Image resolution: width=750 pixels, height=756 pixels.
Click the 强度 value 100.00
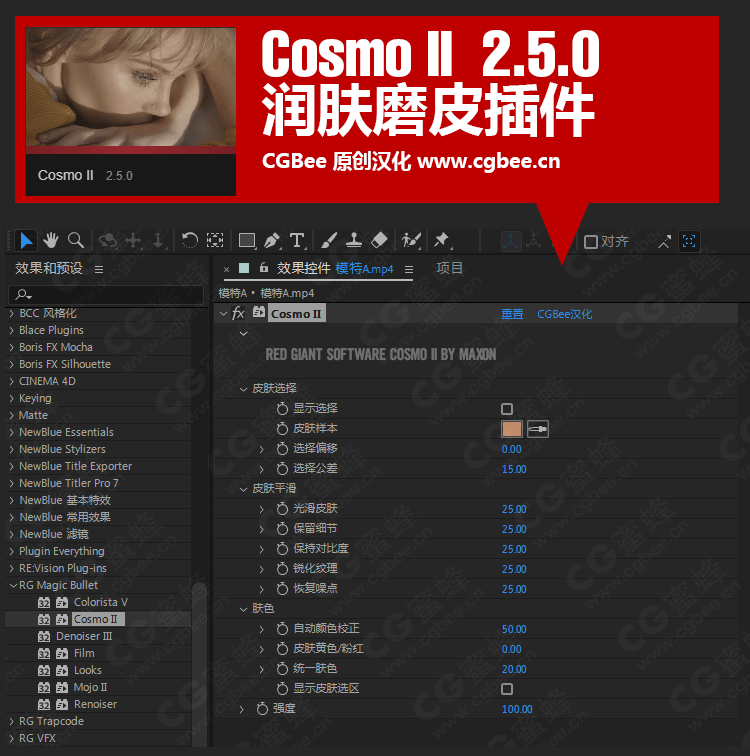[x=517, y=709]
